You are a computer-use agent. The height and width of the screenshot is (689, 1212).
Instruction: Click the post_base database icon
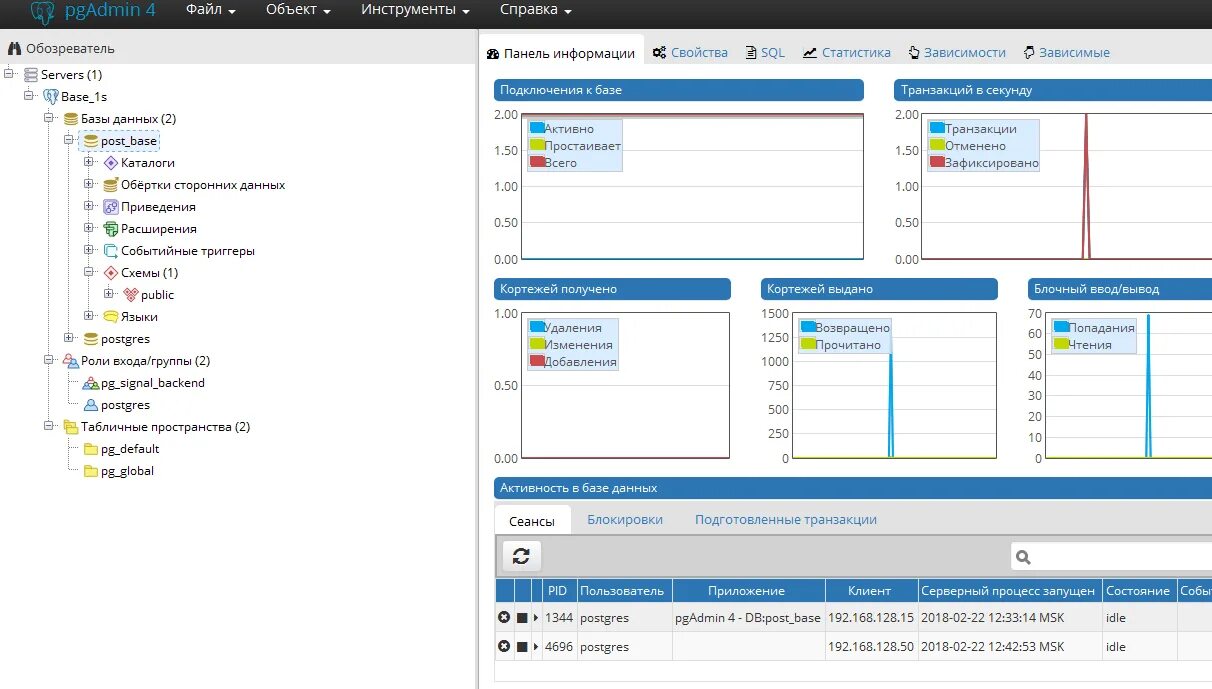(90, 141)
